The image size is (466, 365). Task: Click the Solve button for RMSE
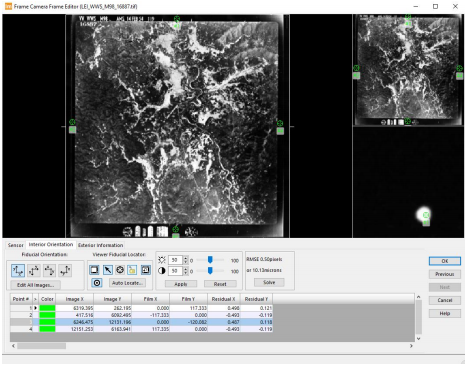269,283
